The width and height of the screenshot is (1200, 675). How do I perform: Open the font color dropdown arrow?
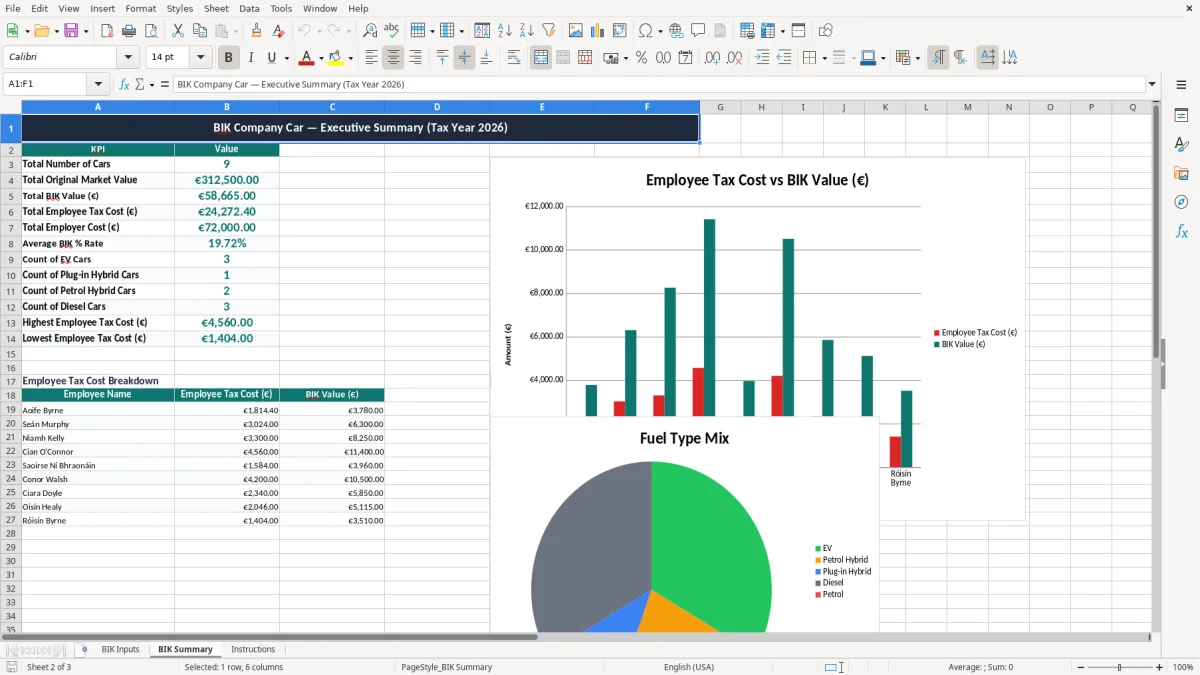(x=321, y=58)
